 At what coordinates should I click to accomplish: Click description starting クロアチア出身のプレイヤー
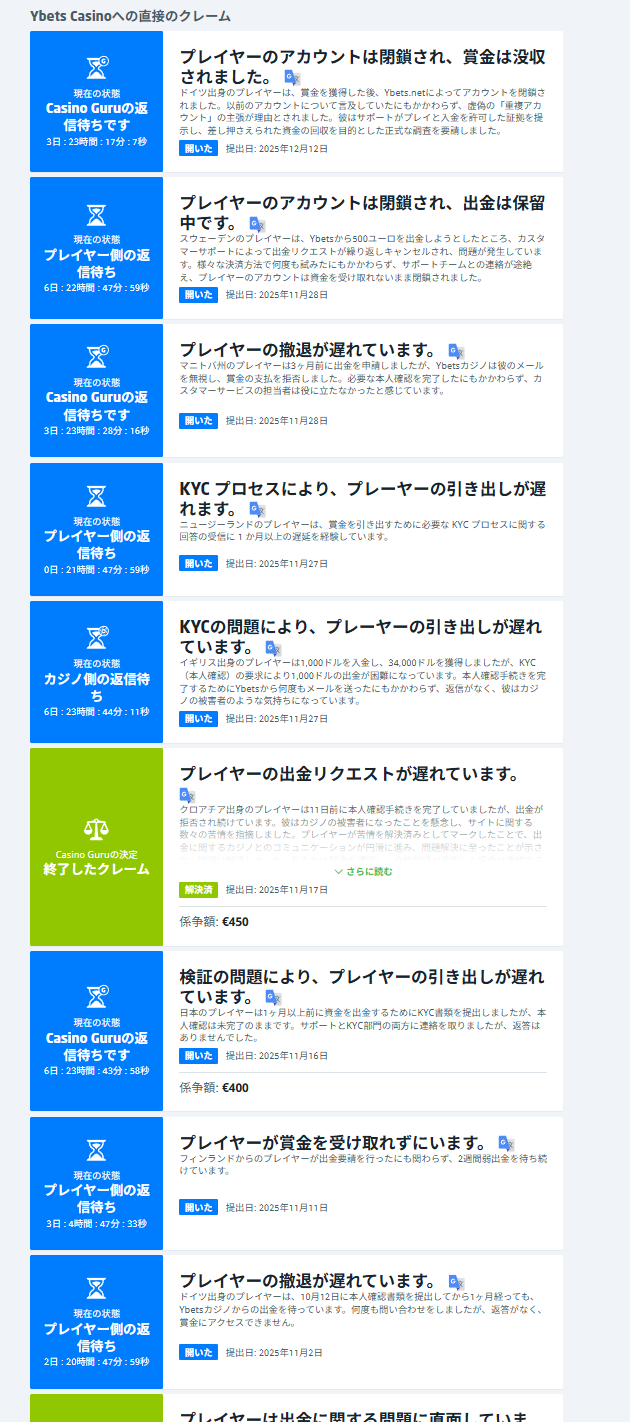click(x=362, y=834)
